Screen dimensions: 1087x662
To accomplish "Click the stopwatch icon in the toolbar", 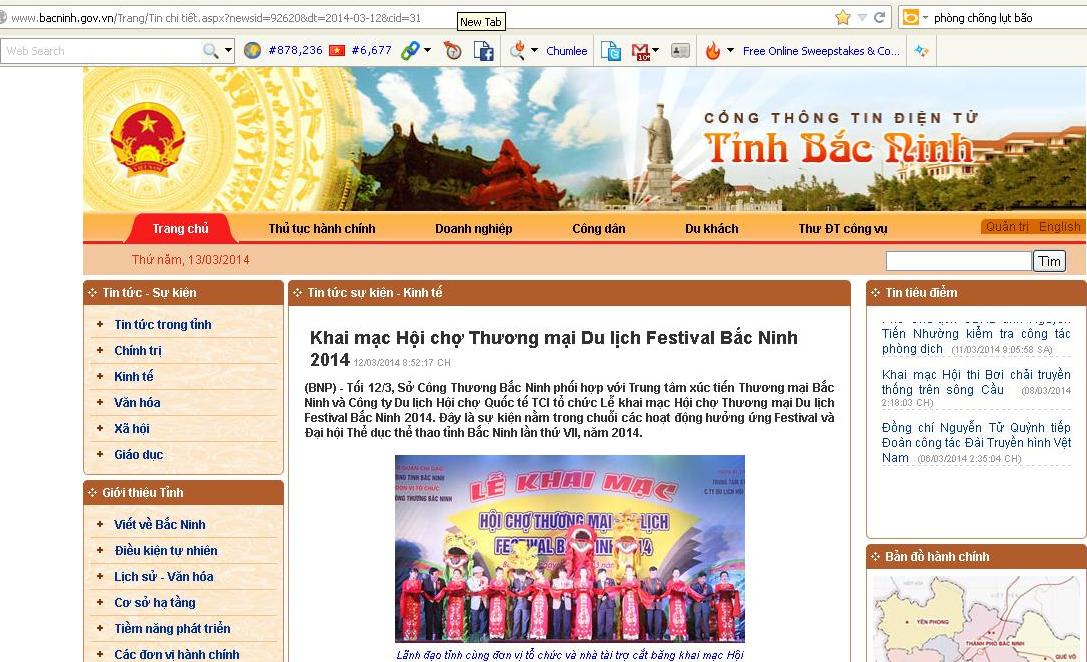I will pos(453,51).
